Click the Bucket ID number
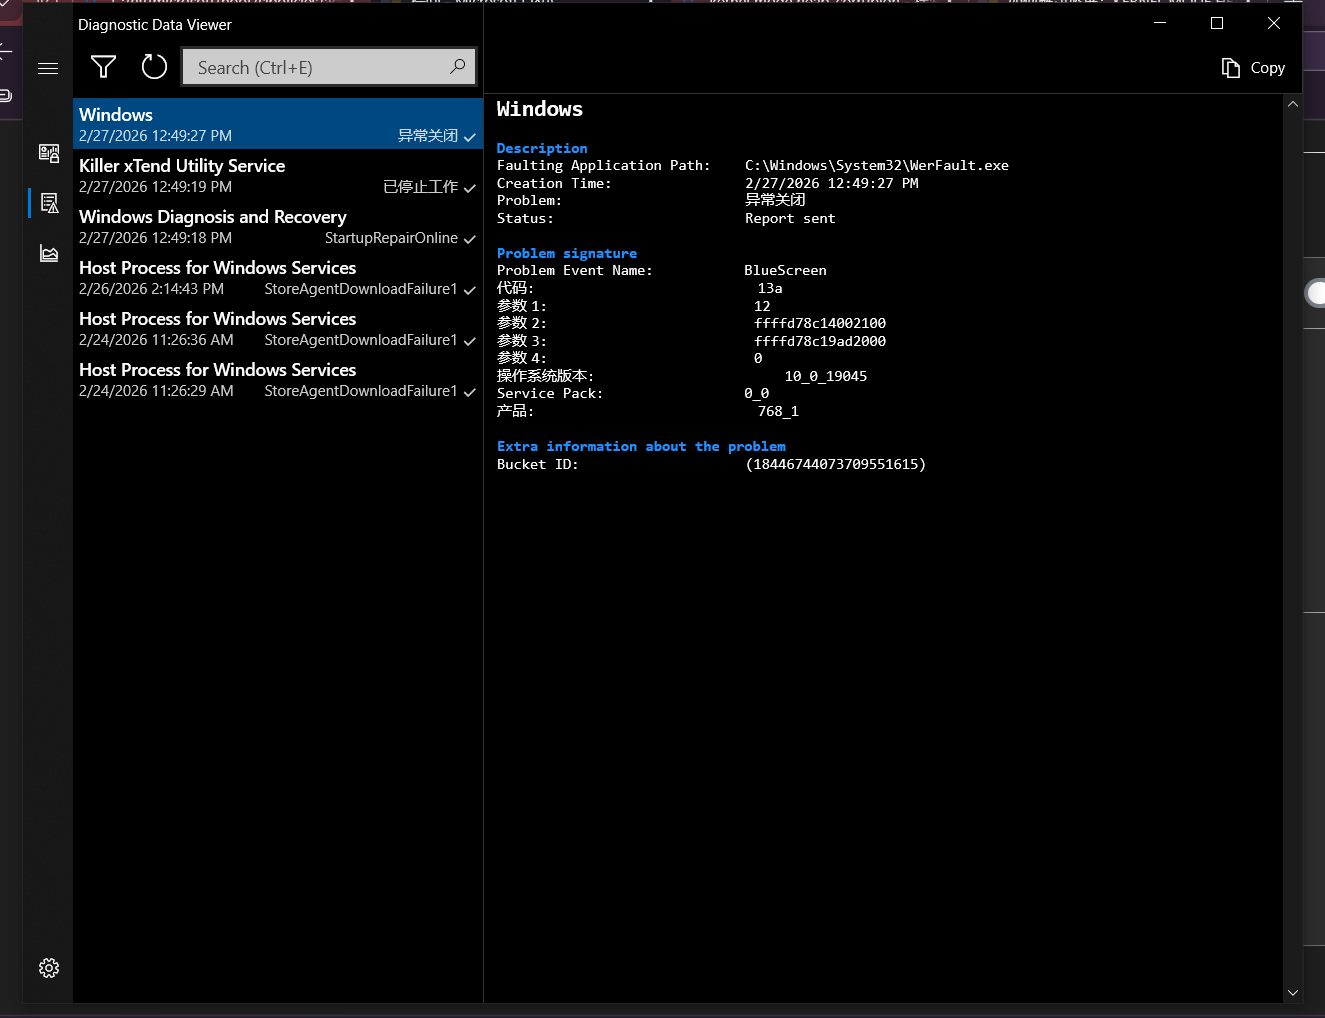This screenshot has width=1325, height=1018. tap(836, 464)
